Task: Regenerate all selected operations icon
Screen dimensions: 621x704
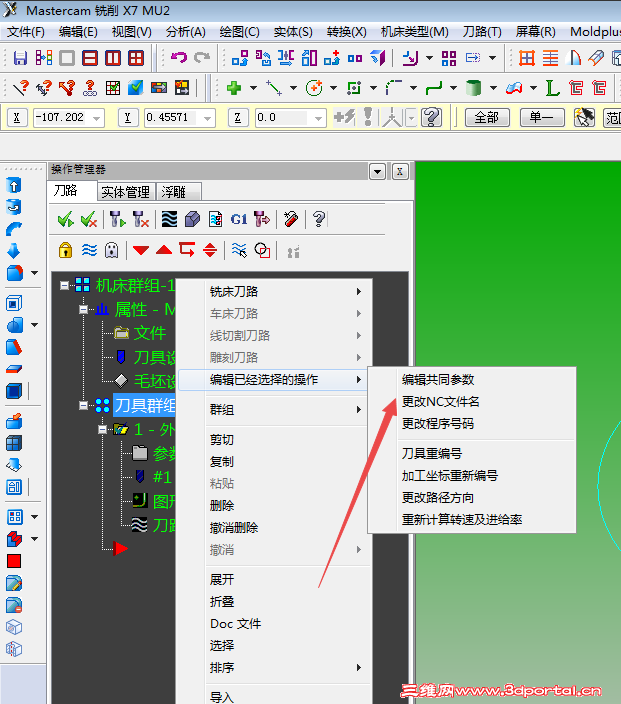Action: pyautogui.click(x=118, y=220)
